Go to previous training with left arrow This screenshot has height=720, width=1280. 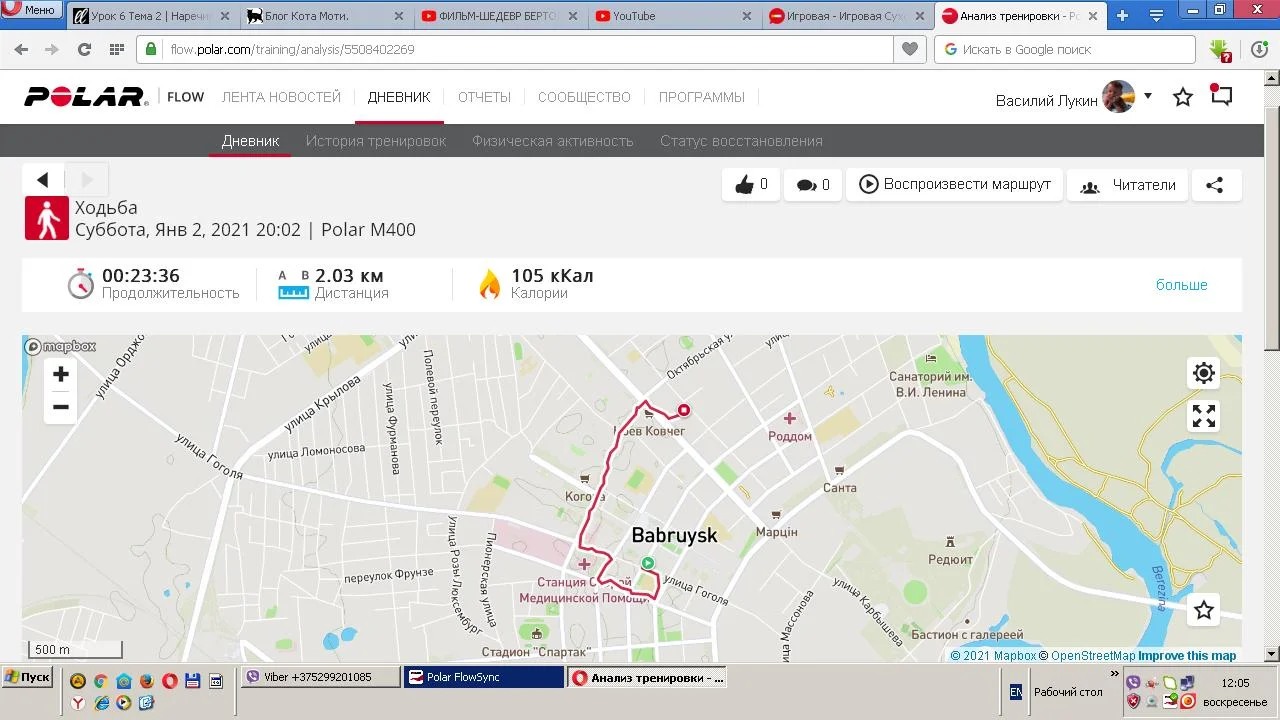(x=43, y=180)
